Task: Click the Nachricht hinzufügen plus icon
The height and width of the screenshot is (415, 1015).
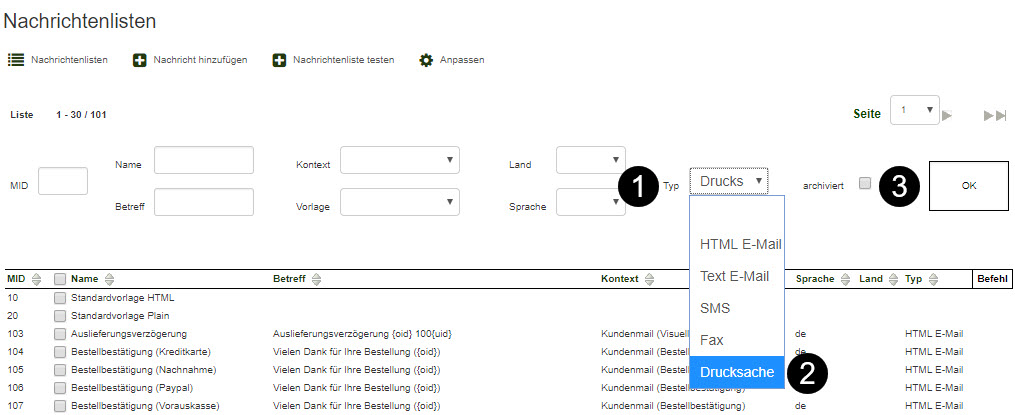Action: (x=140, y=60)
